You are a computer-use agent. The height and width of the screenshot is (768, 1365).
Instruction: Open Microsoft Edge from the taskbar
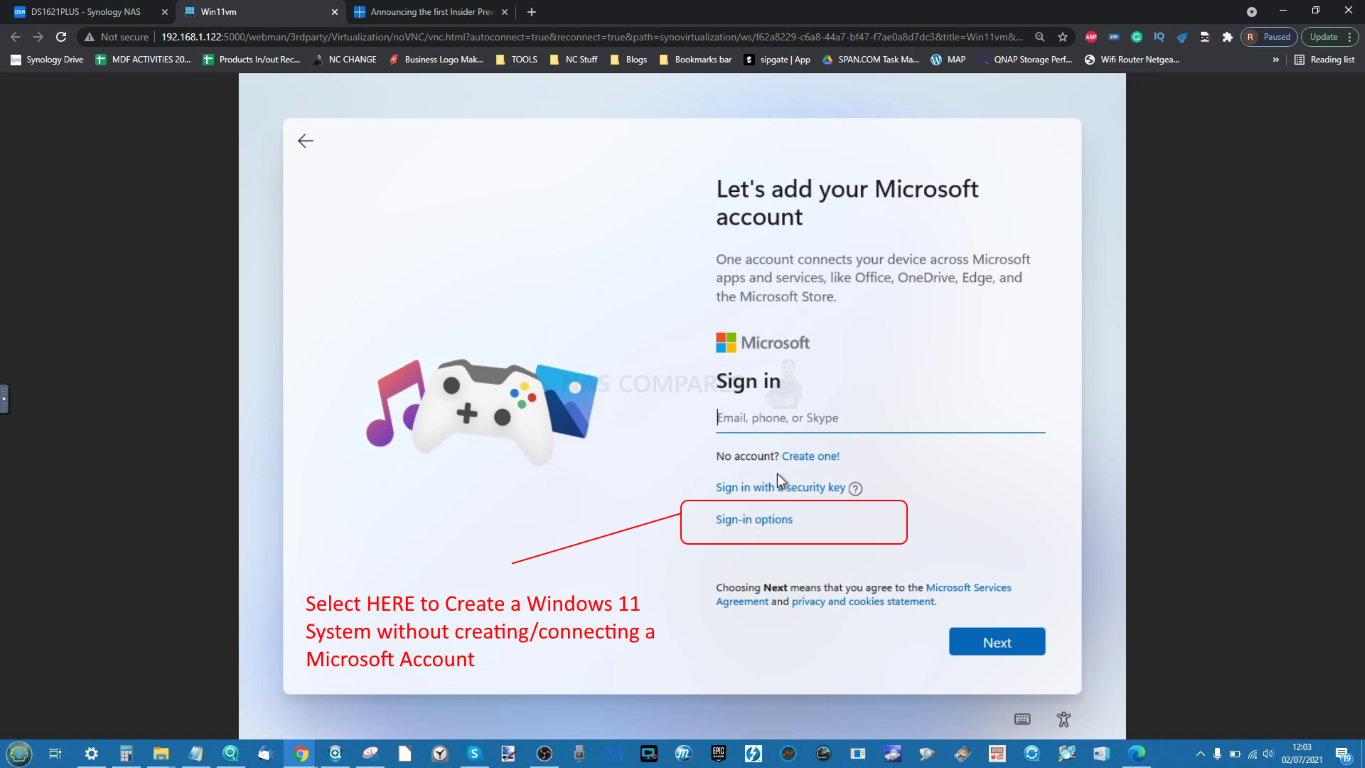1136,753
